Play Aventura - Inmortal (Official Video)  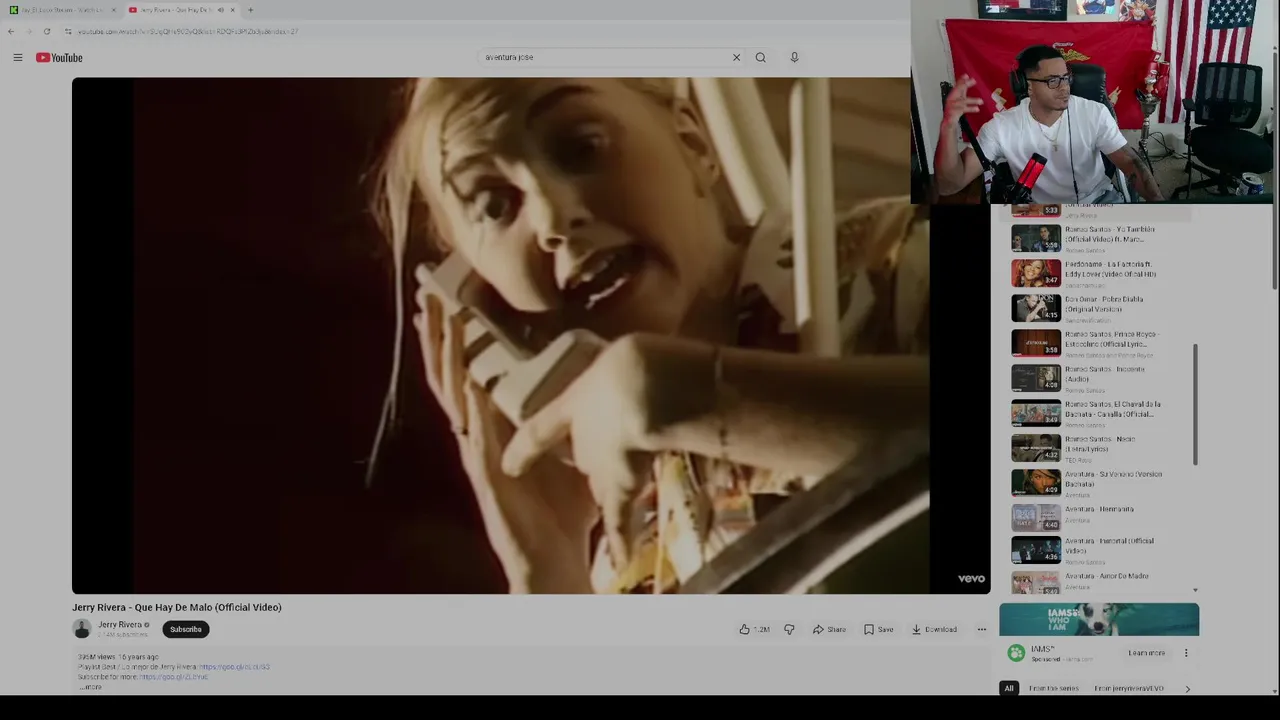[x=1100, y=550]
